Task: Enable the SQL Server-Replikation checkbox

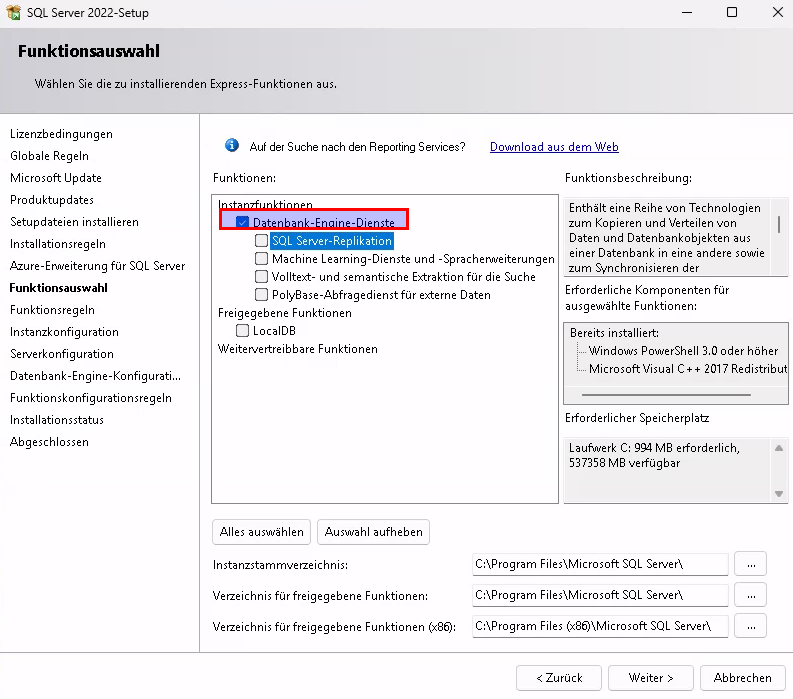Action: coord(261,241)
